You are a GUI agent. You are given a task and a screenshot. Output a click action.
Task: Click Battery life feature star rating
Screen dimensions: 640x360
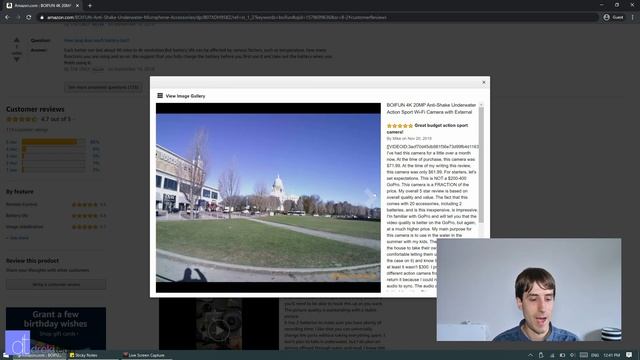pos(85,216)
